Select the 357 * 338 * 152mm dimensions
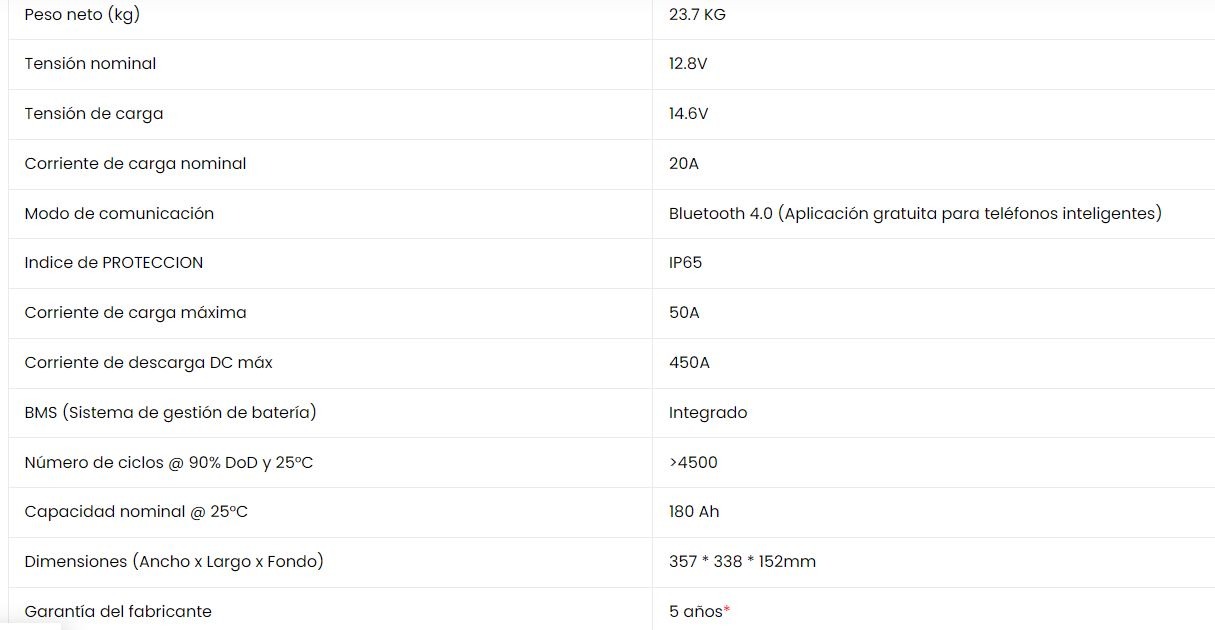Viewport: 1215px width, 630px height. pyautogui.click(x=742, y=562)
